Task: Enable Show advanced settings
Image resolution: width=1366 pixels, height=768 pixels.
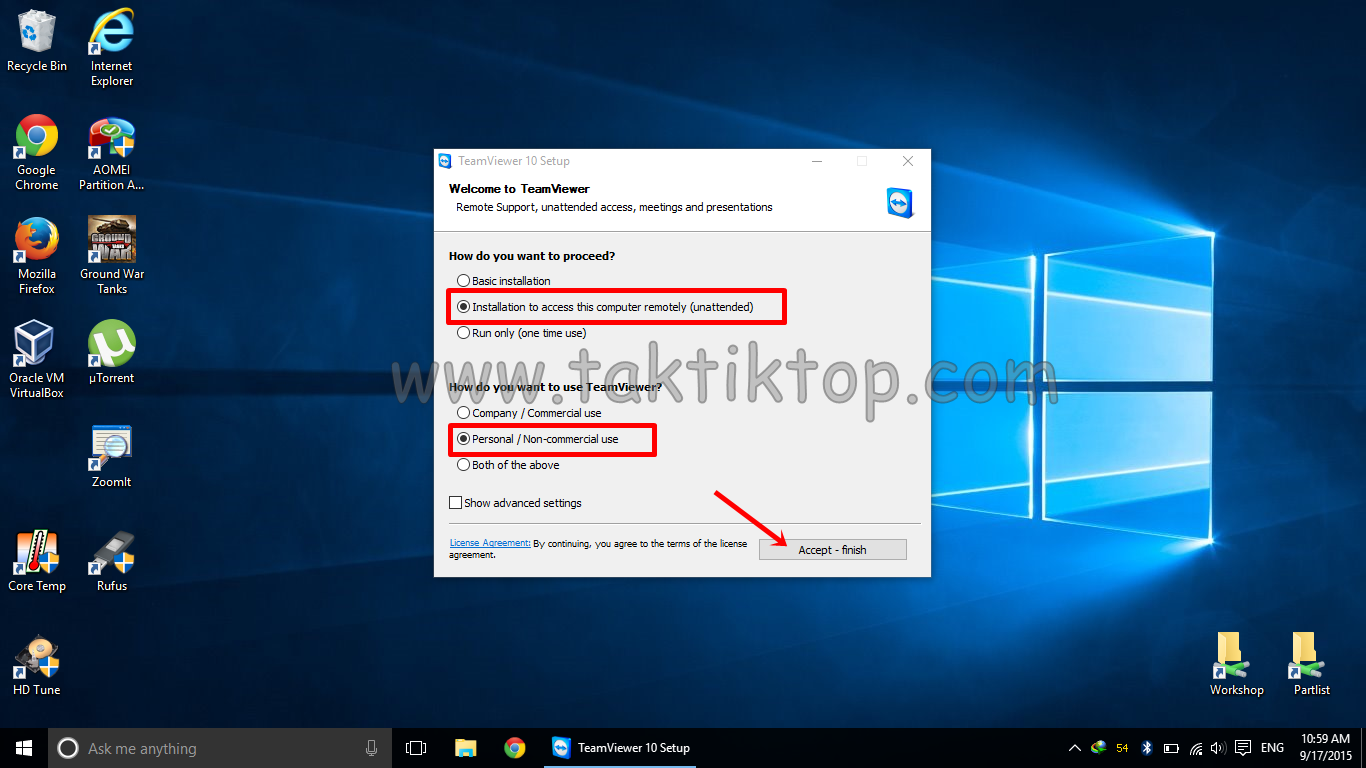Action: point(455,502)
